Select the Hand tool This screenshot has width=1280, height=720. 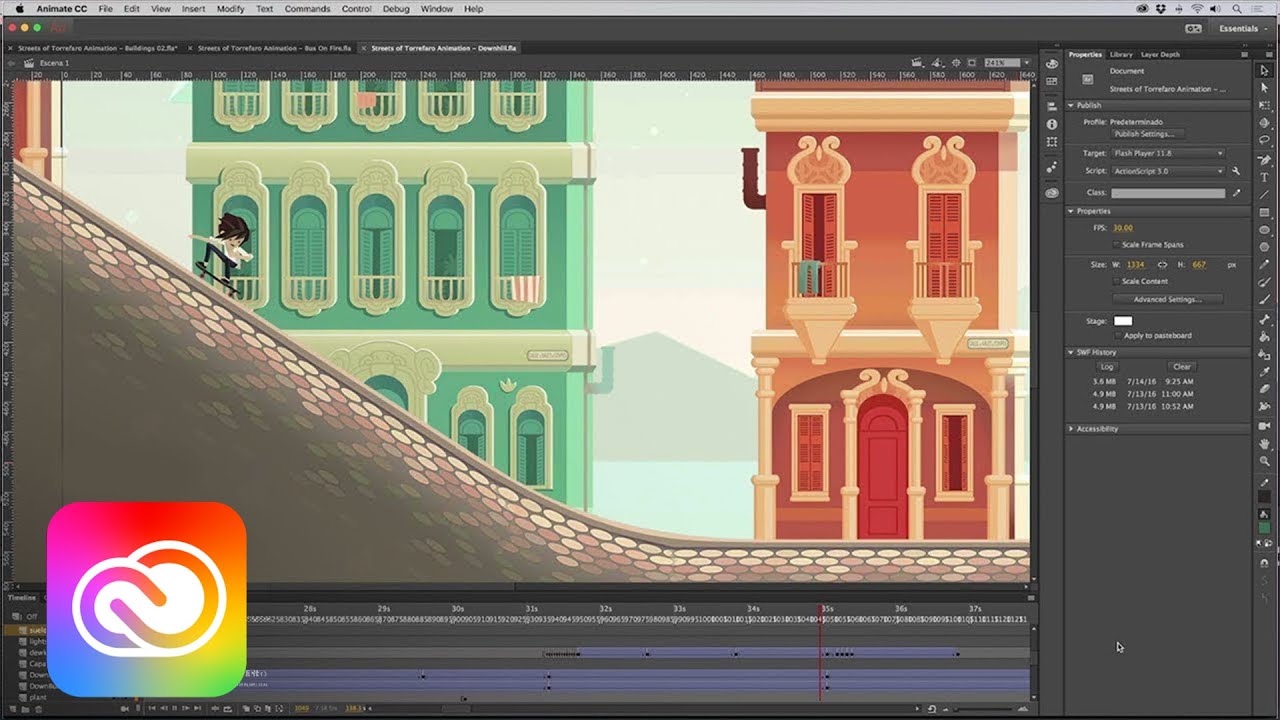[x=1264, y=443]
